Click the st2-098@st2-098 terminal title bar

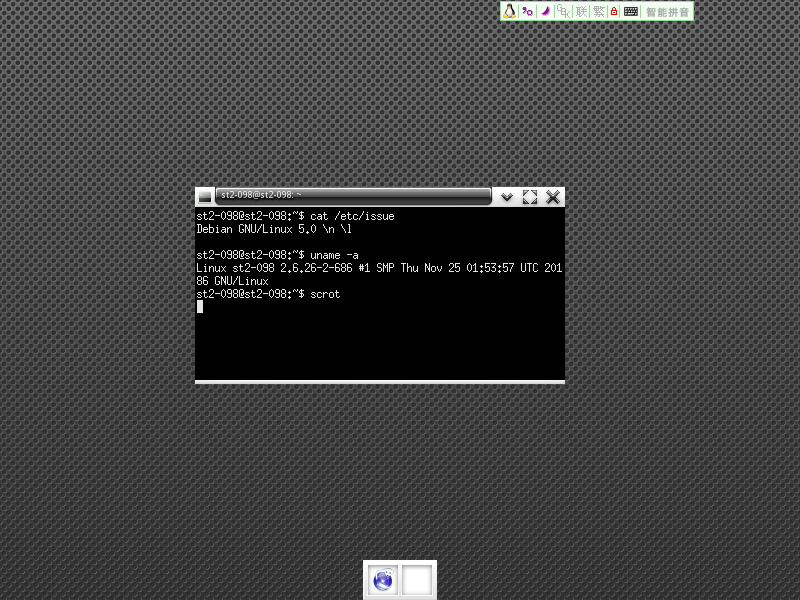pyautogui.click(x=353, y=195)
